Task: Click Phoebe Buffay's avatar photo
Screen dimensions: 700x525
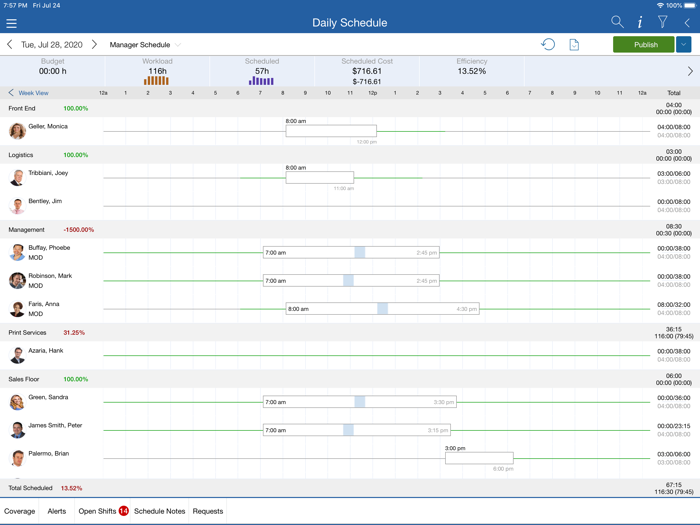Action: [x=17, y=253]
